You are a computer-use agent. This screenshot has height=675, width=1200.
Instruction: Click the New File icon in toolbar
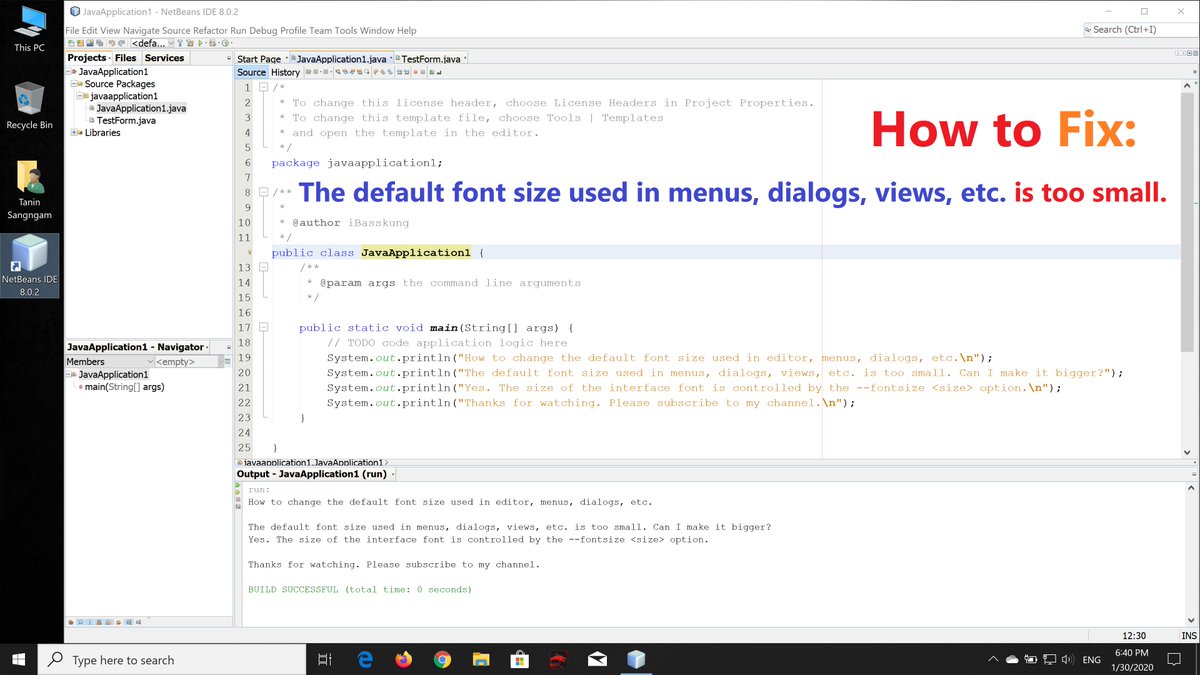point(71,43)
